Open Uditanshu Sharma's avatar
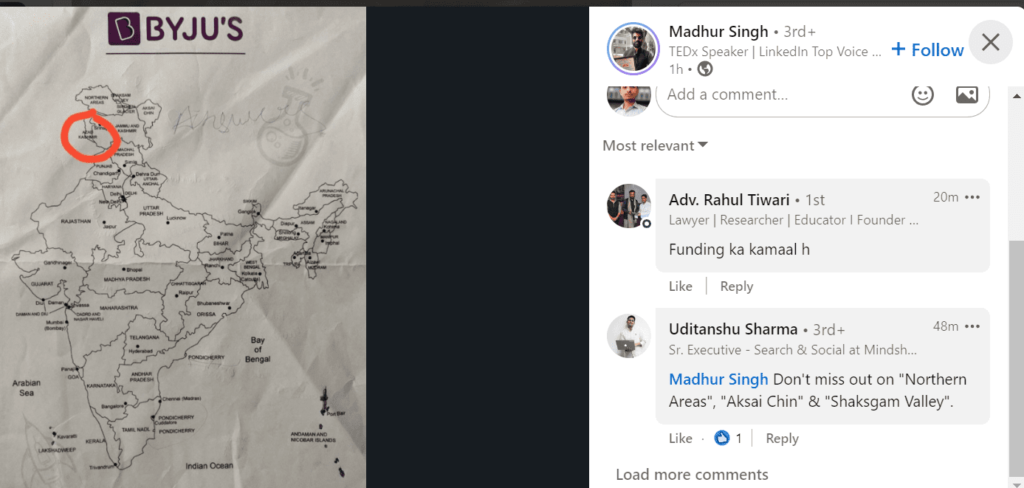The image size is (1024, 488). pyautogui.click(x=629, y=336)
